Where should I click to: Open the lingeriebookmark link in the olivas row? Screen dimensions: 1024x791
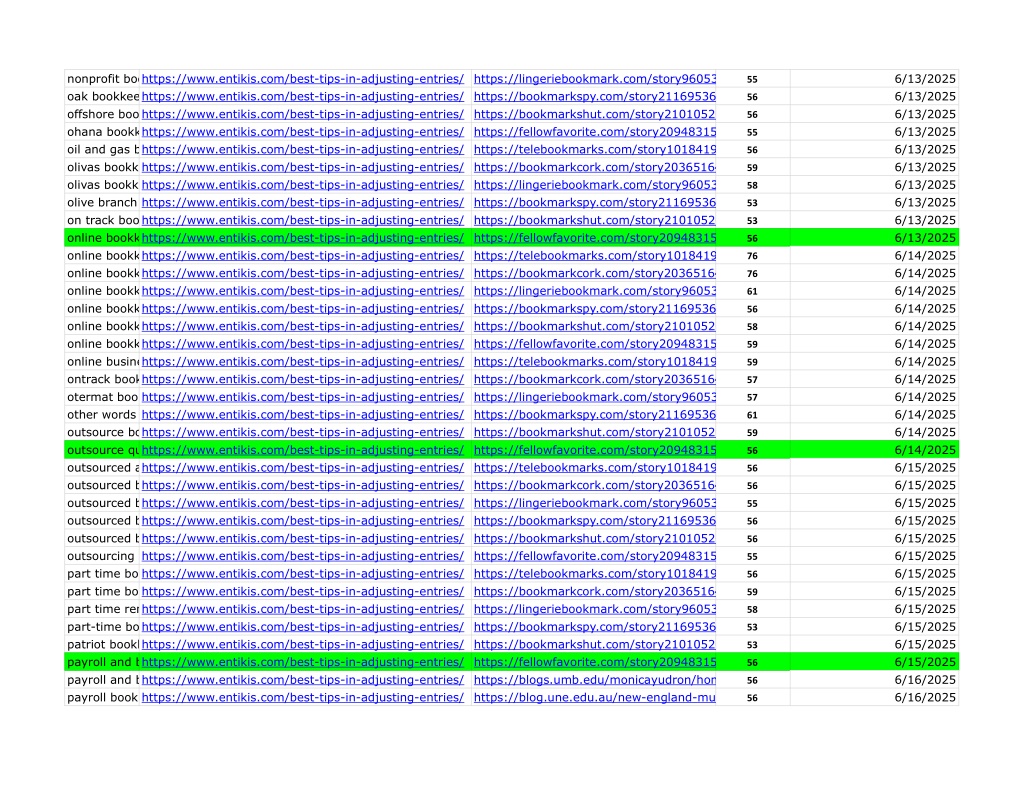[594, 185]
